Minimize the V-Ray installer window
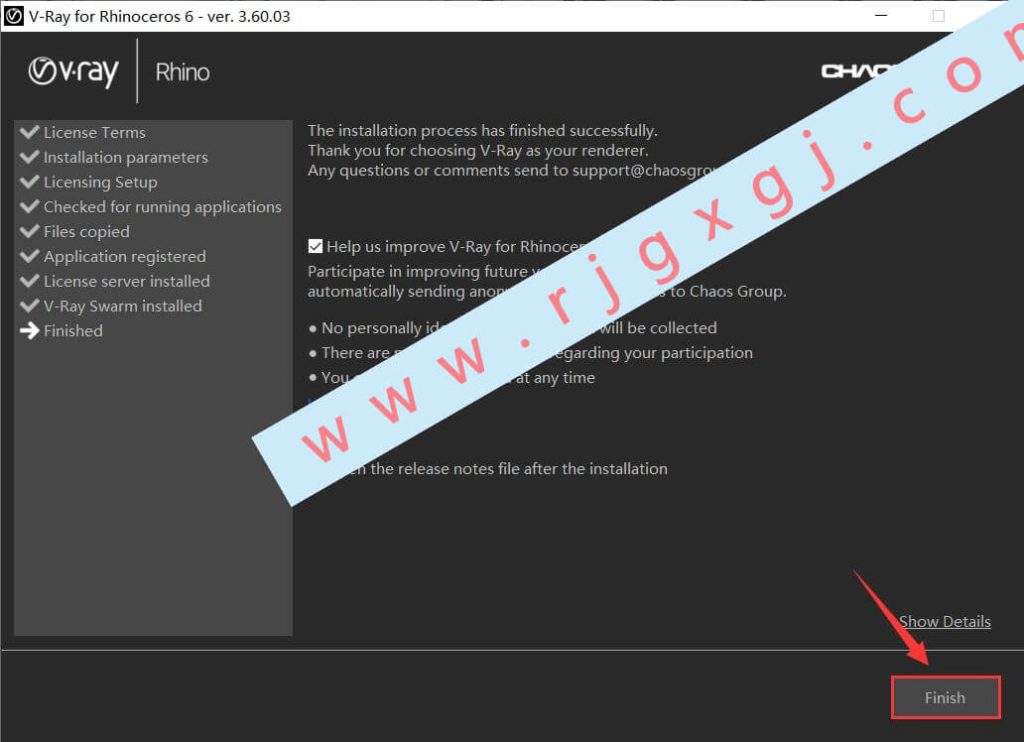This screenshot has height=742, width=1024. (x=882, y=16)
